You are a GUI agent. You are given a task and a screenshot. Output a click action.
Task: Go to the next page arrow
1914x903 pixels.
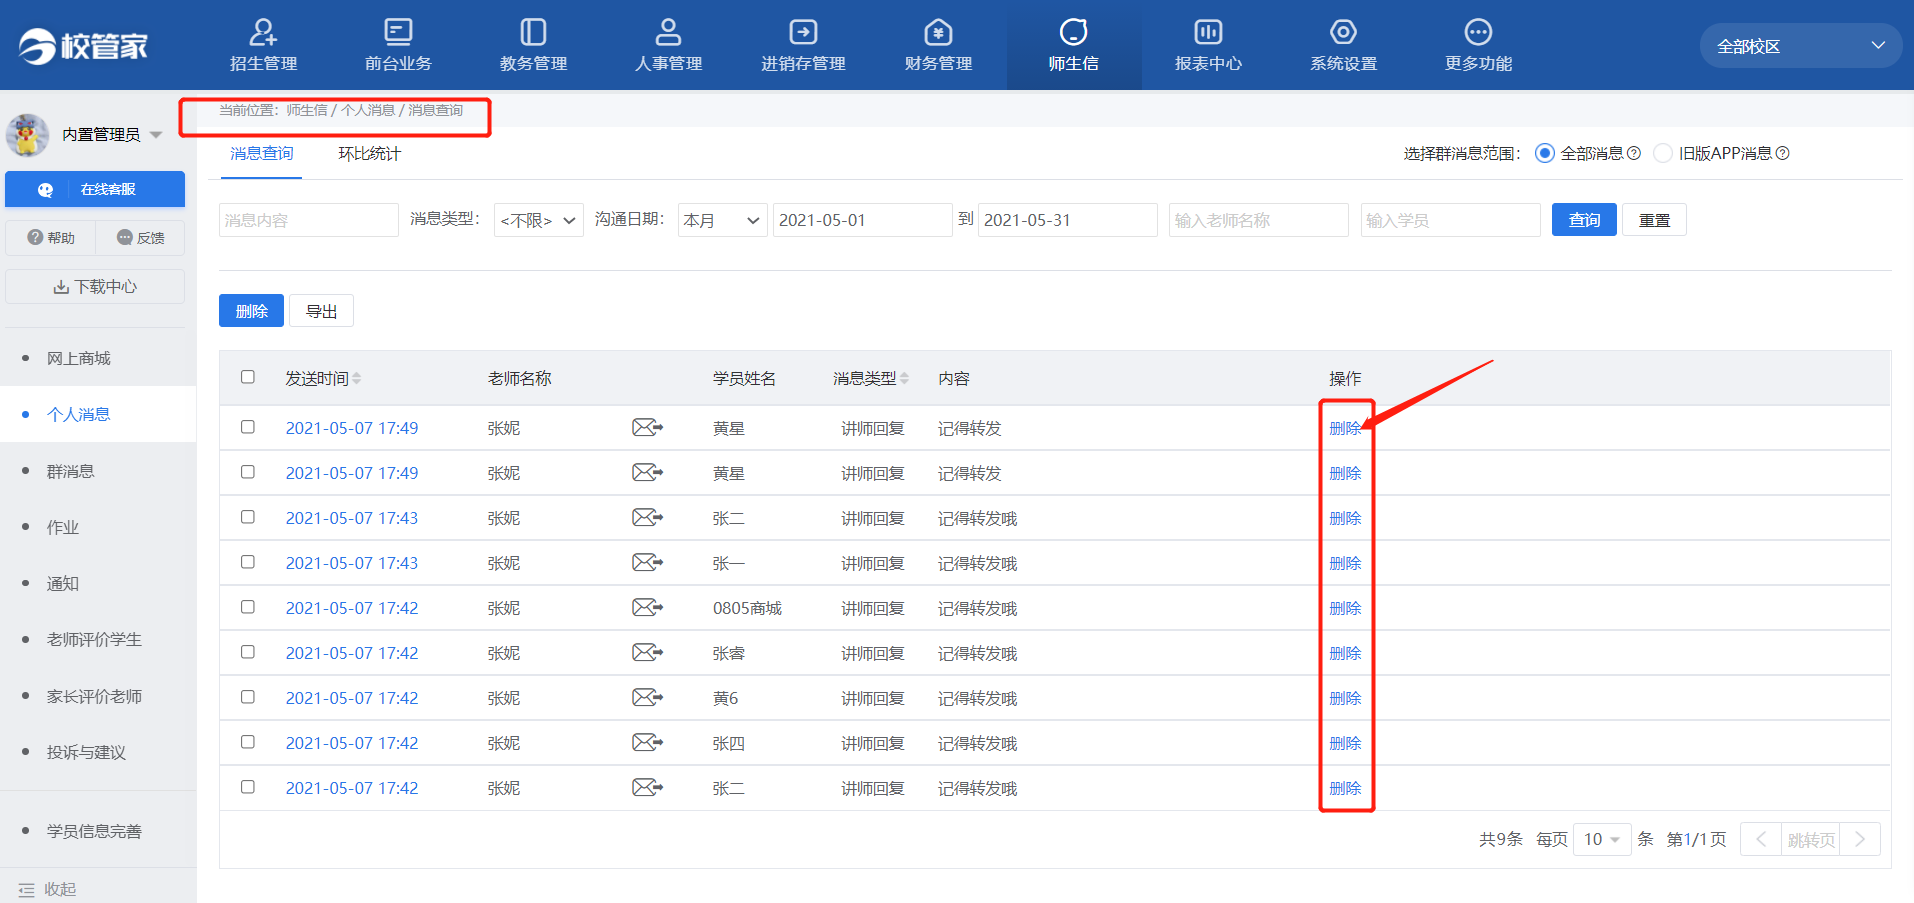(1860, 839)
